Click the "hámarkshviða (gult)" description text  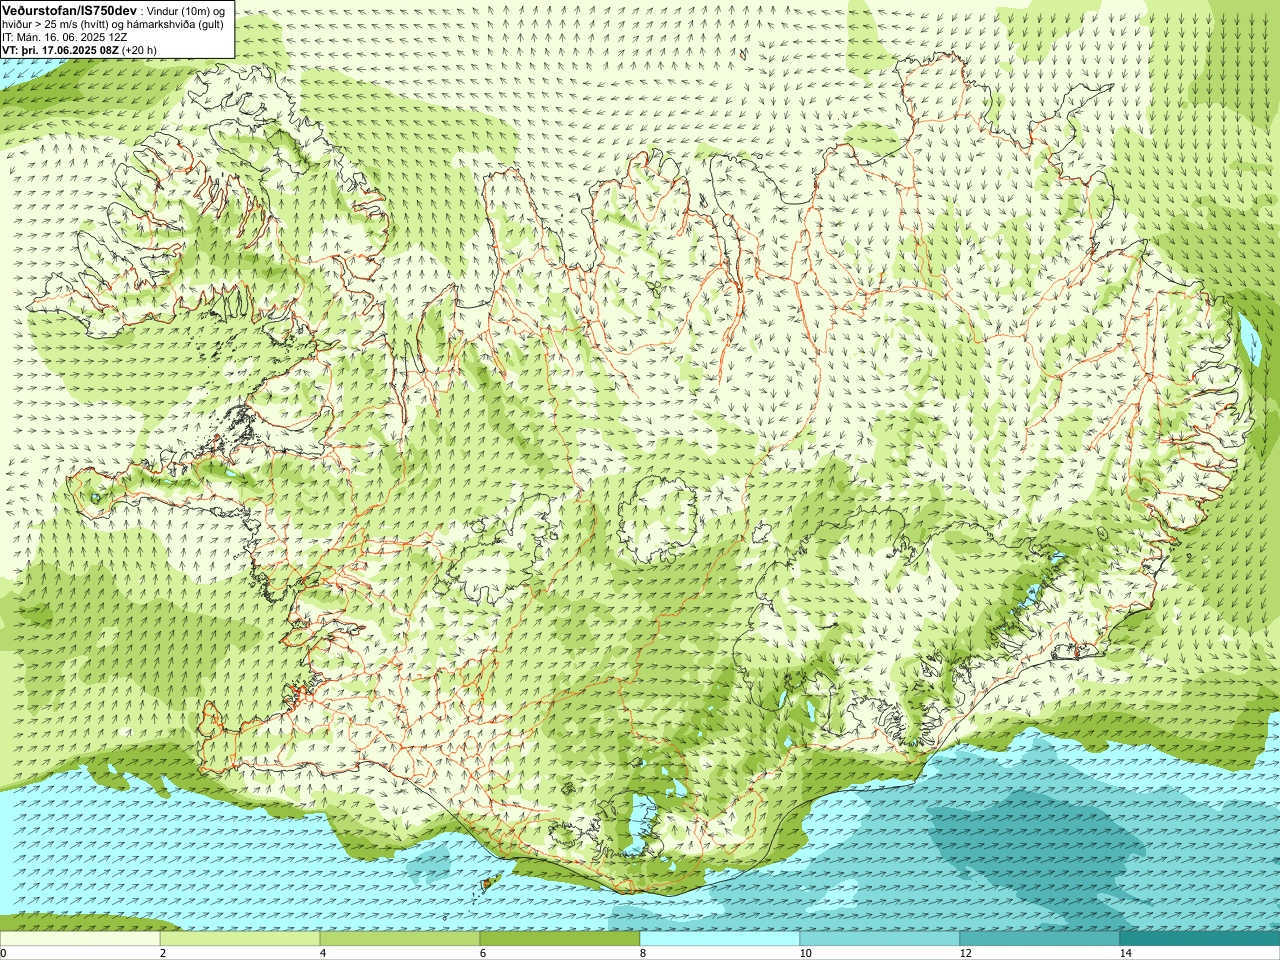[175, 24]
